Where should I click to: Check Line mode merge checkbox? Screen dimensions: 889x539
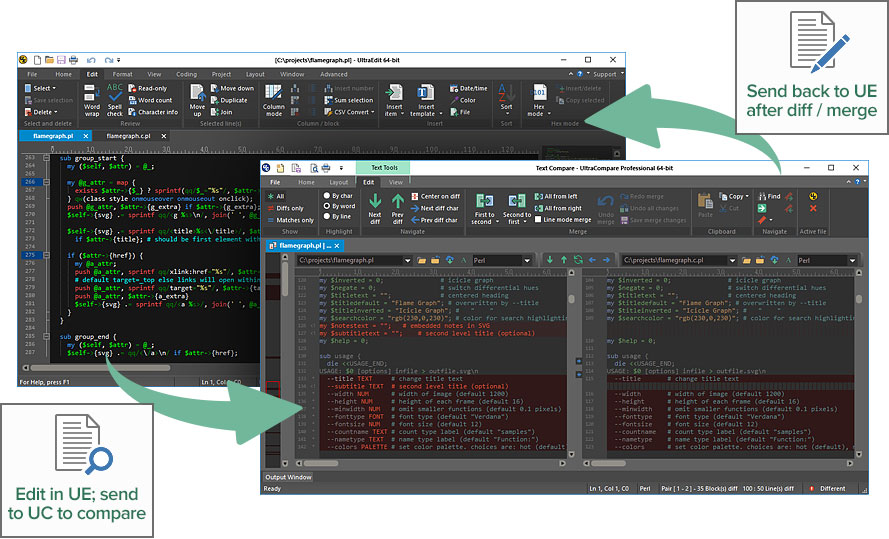point(538,219)
